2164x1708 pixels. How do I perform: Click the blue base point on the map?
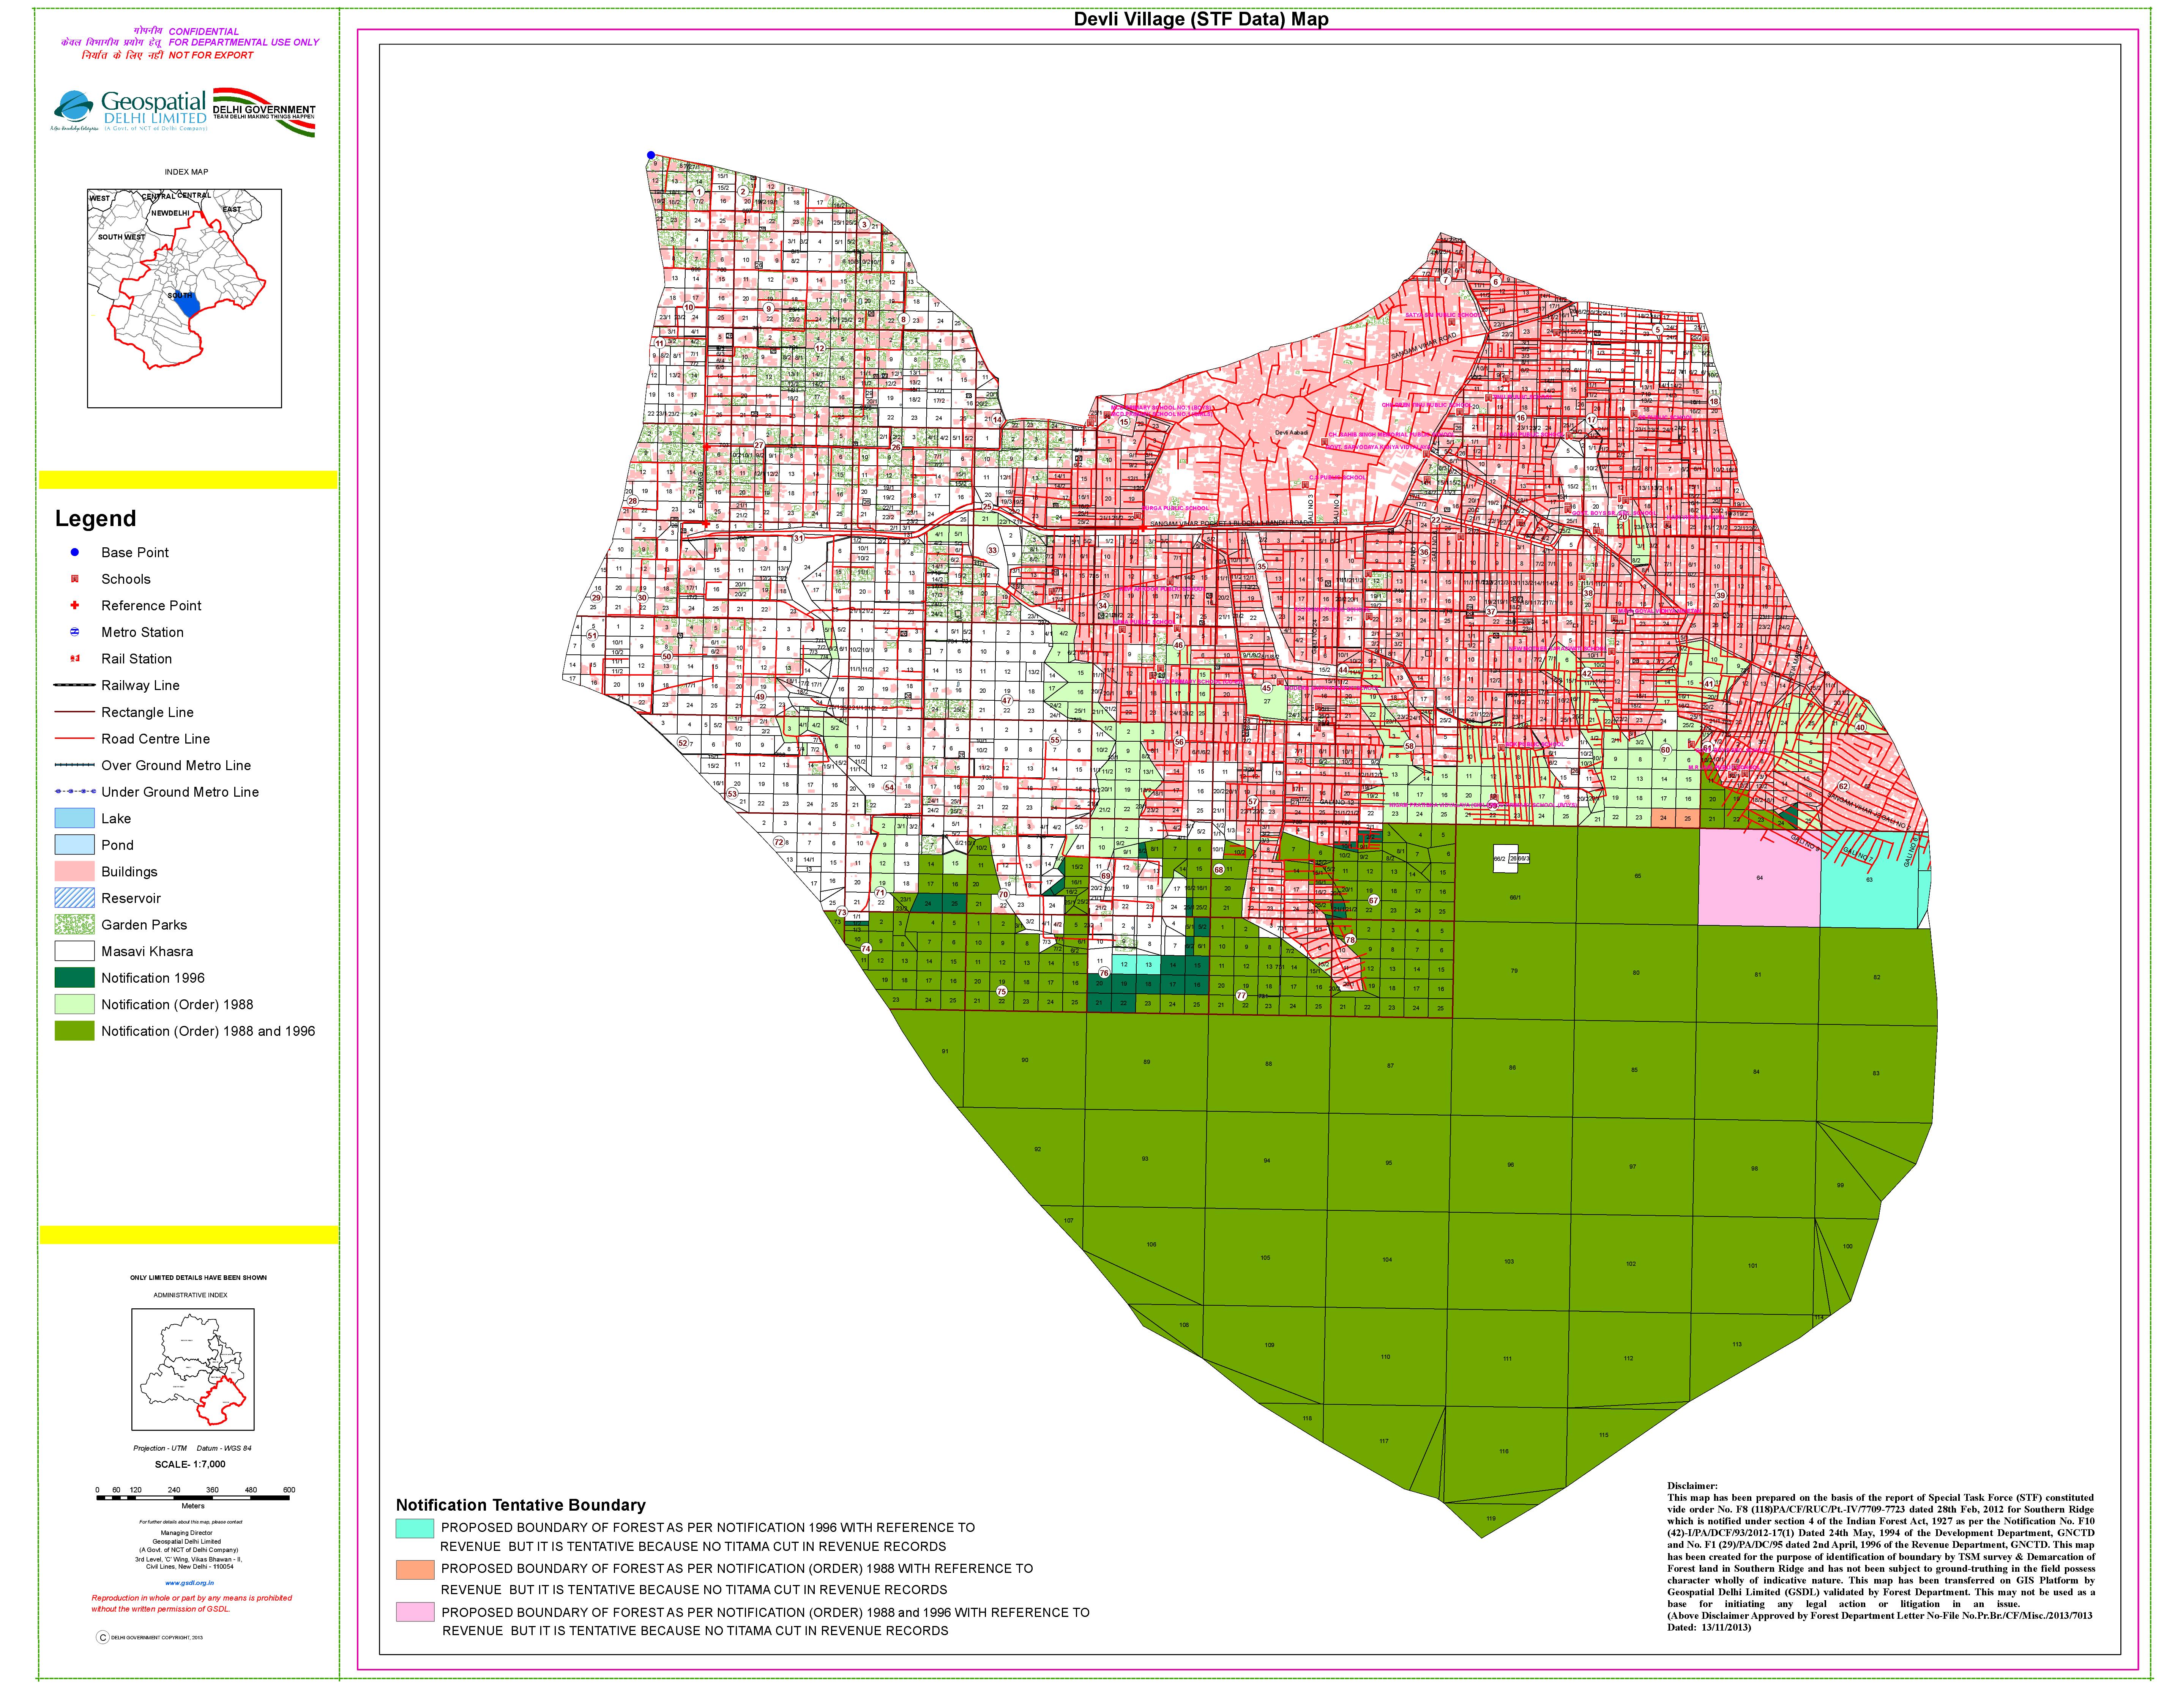pyautogui.click(x=651, y=155)
